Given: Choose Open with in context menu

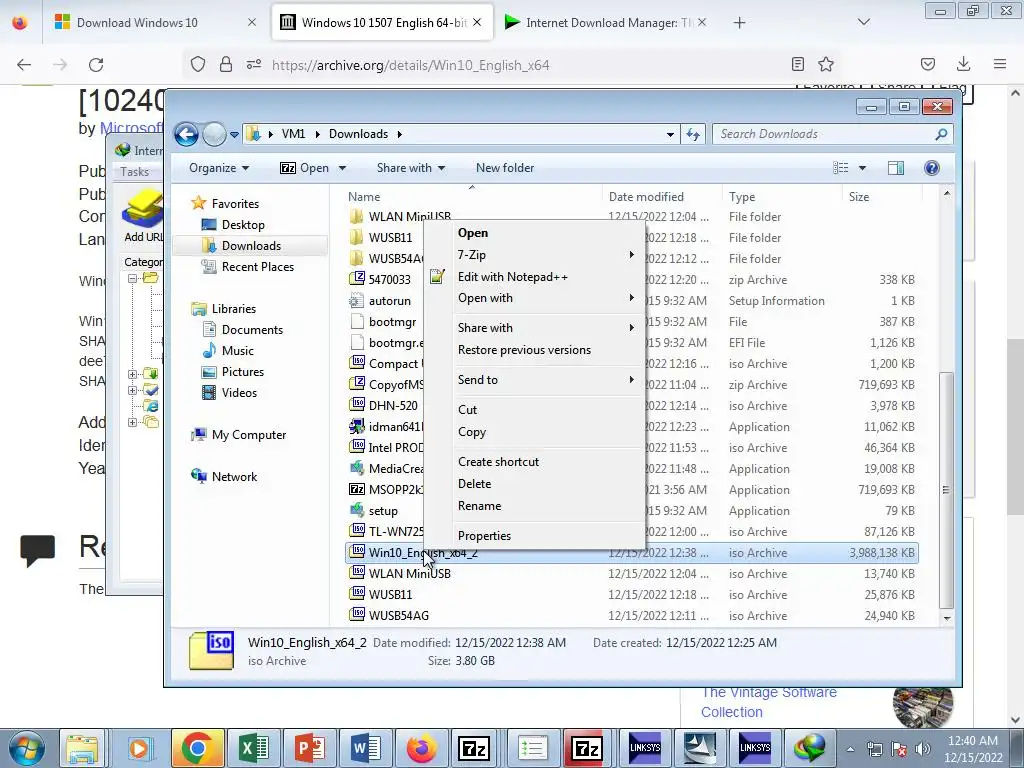Looking at the screenshot, I should (x=485, y=298).
